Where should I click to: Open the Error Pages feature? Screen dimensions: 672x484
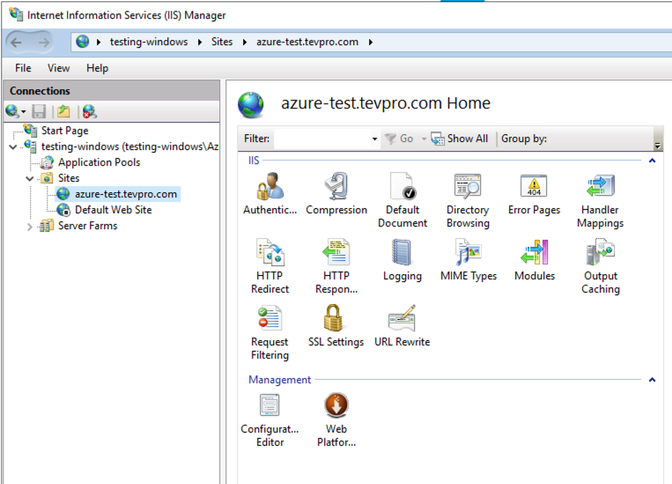pyautogui.click(x=534, y=193)
